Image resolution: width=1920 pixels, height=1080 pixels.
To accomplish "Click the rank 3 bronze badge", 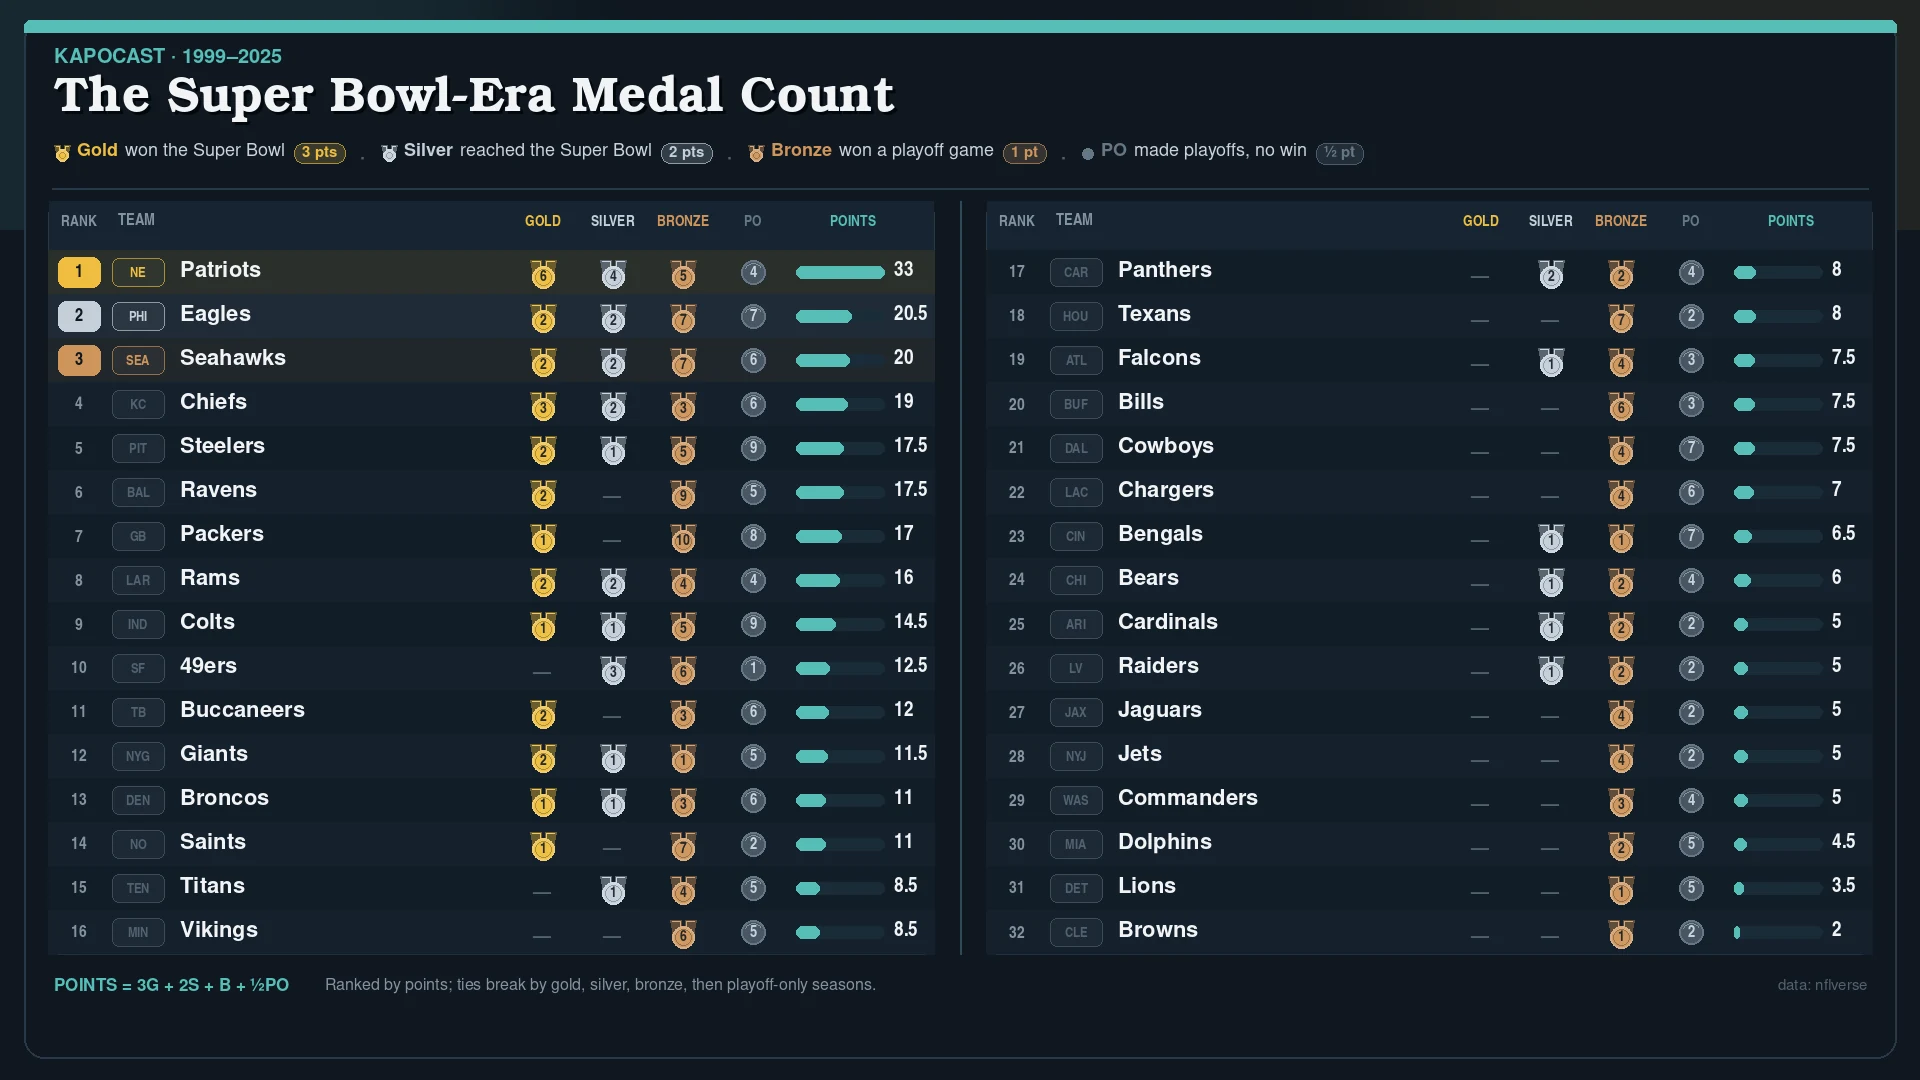I will 79,360.
